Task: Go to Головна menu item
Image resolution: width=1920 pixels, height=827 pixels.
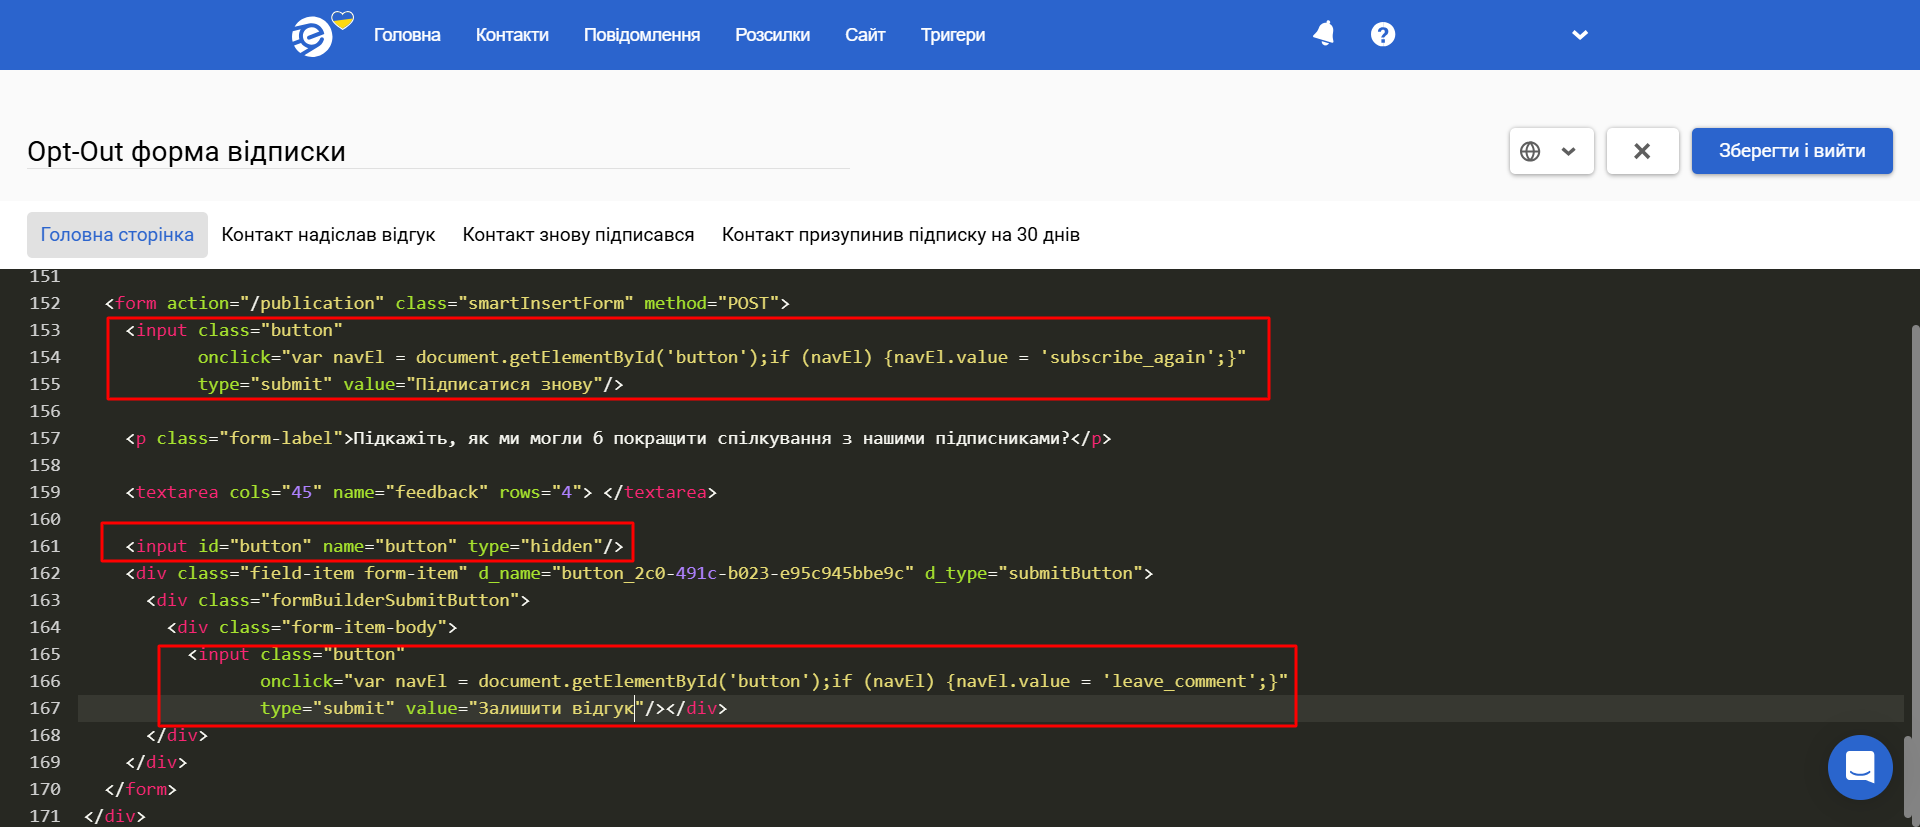Action: click(x=407, y=35)
